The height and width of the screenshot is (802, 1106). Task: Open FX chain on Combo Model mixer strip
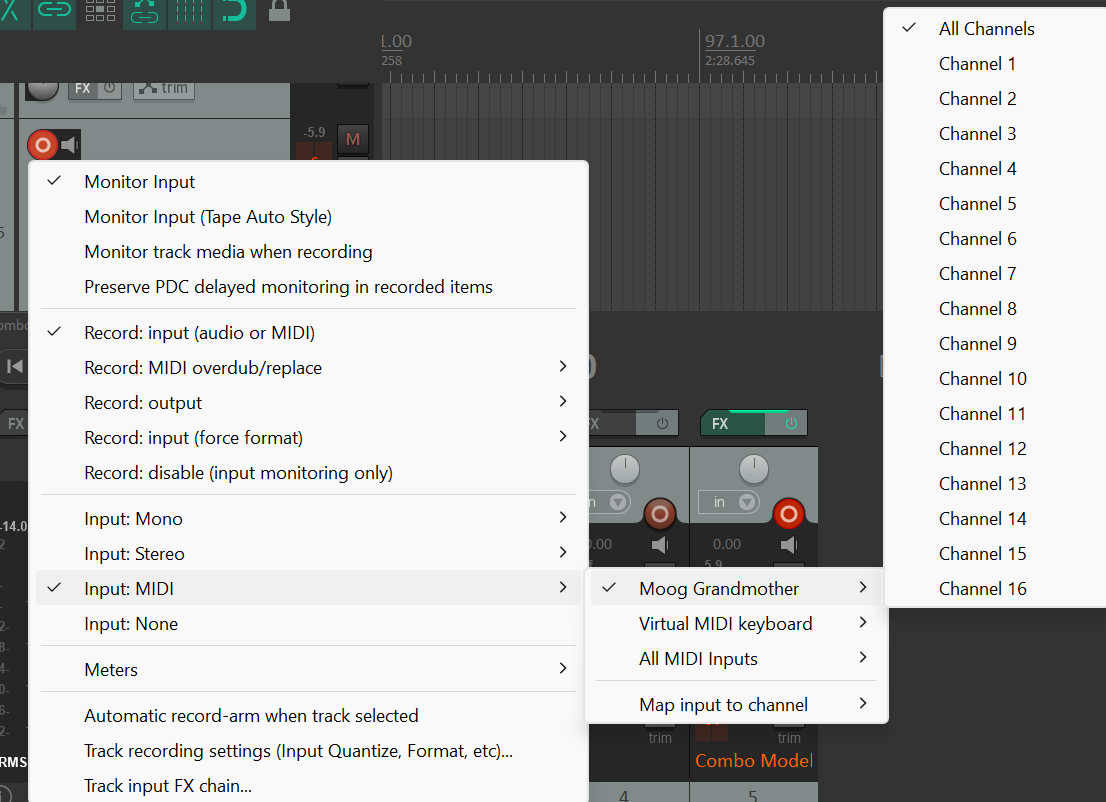tap(732, 423)
